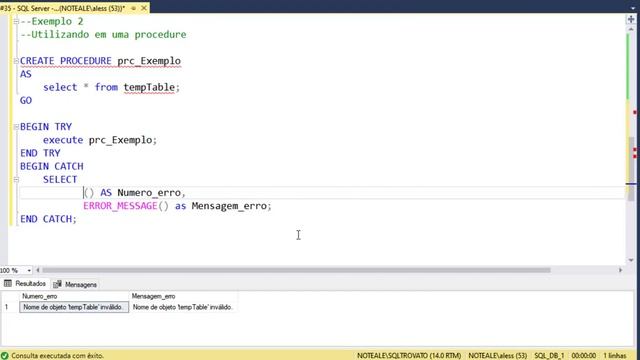The image size is (640, 360).
Task: Click the vertical scrollbar up arrow
Action: tap(631, 29)
